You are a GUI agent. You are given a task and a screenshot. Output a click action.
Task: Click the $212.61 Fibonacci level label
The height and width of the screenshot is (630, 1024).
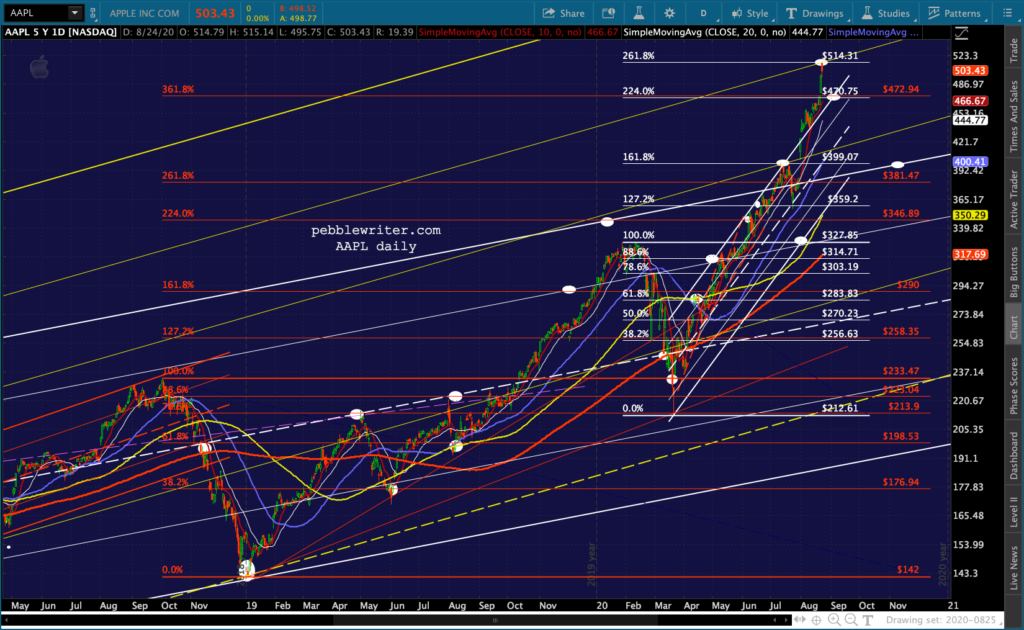(840, 408)
